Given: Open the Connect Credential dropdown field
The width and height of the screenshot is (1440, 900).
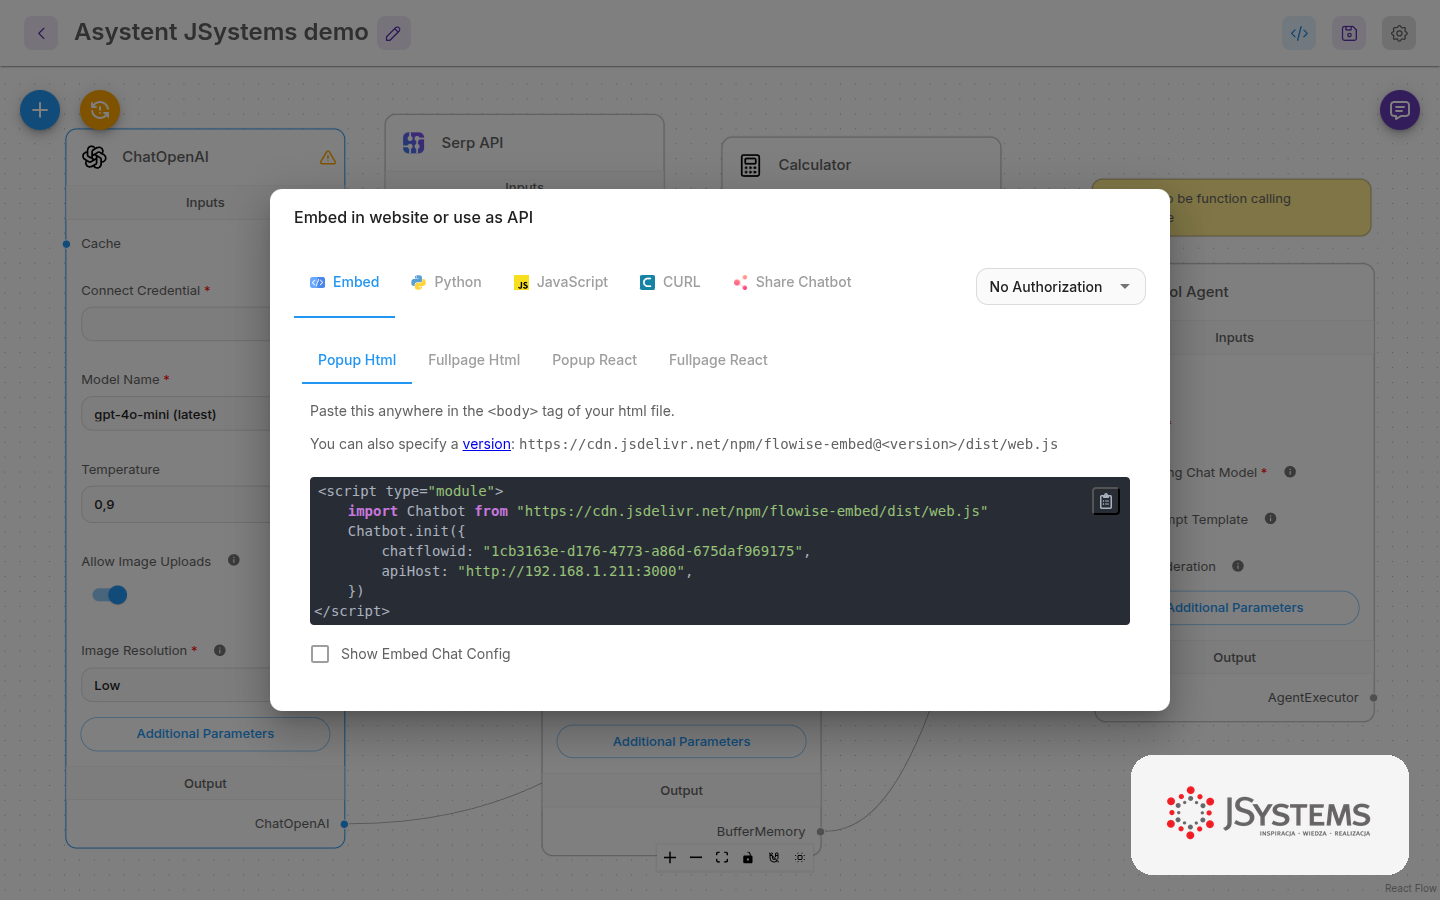Looking at the screenshot, I should [176, 324].
